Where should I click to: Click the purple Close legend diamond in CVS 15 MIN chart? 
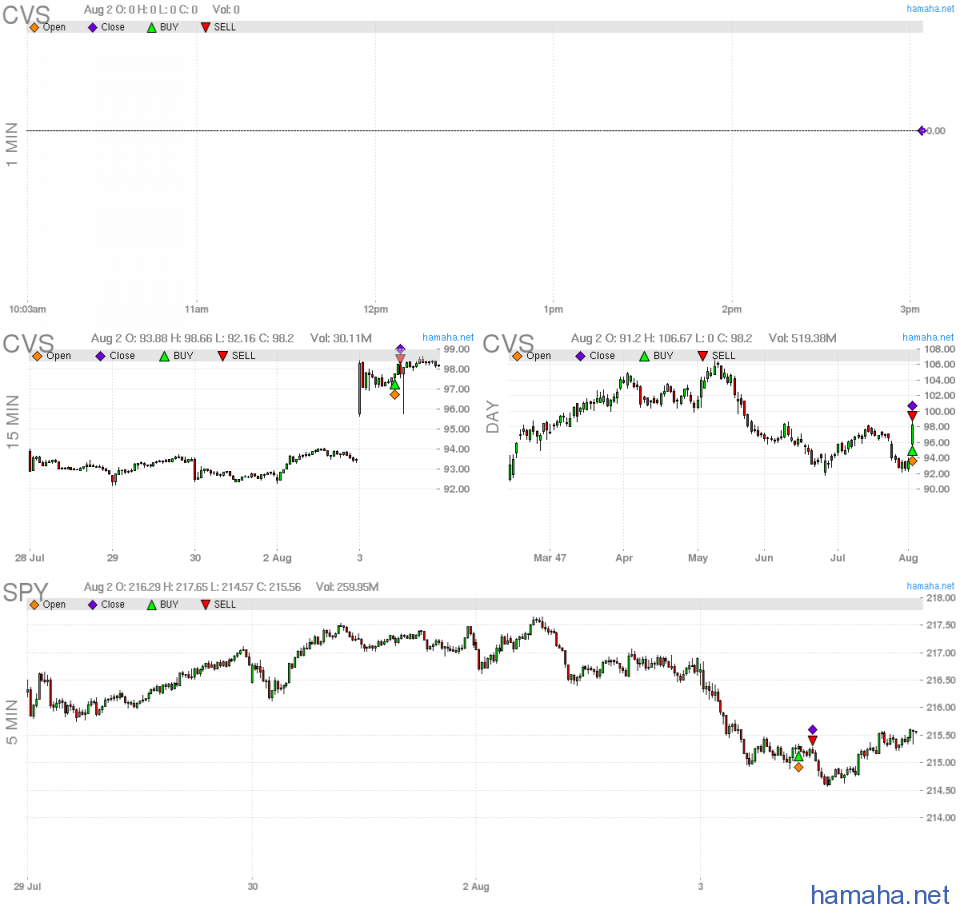point(100,356)
